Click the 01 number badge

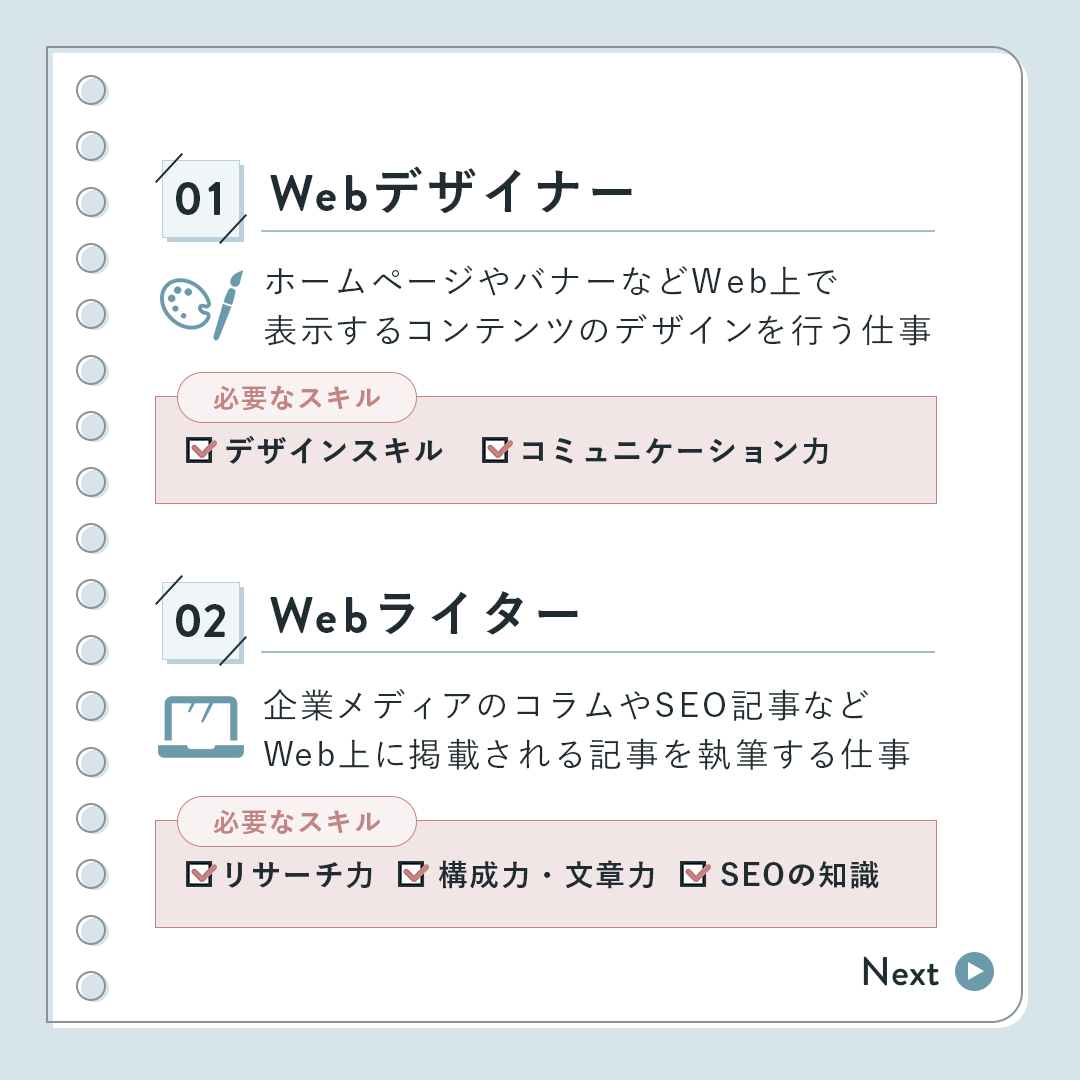click(x=201, y=199)
